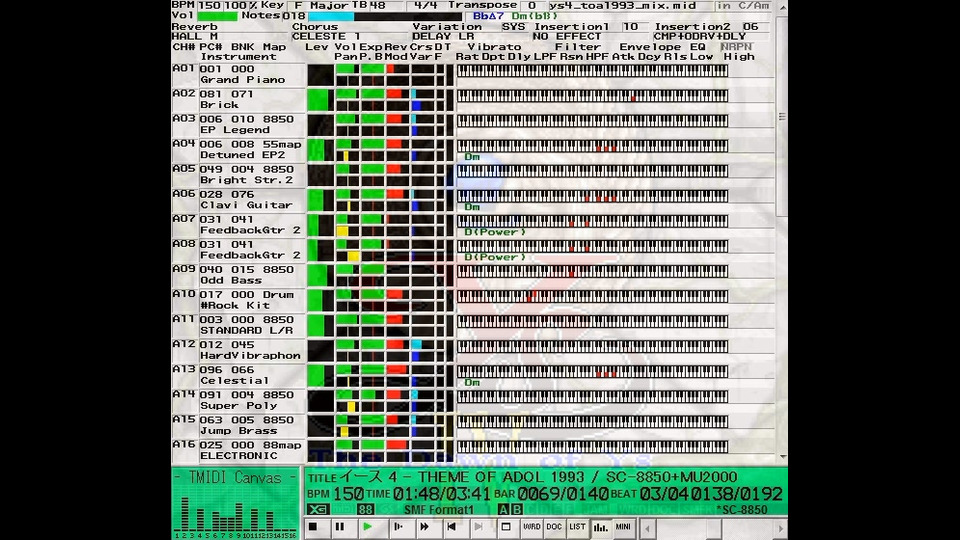This screenshot has height=540, width=960.
Task: Click the Key F Major field
Action: tap(321, 6)
